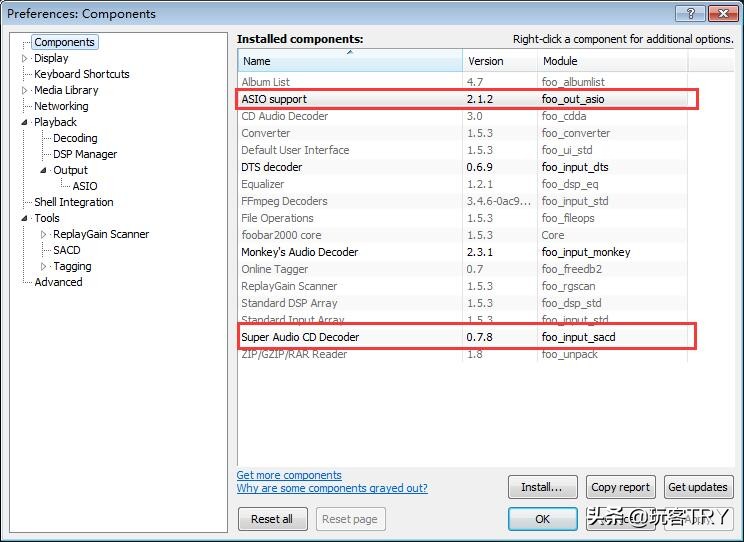The image size is (744, 542).
Task: Expand the Media Library node arrow
Action: pyautogui.click(x=25, y=90)
